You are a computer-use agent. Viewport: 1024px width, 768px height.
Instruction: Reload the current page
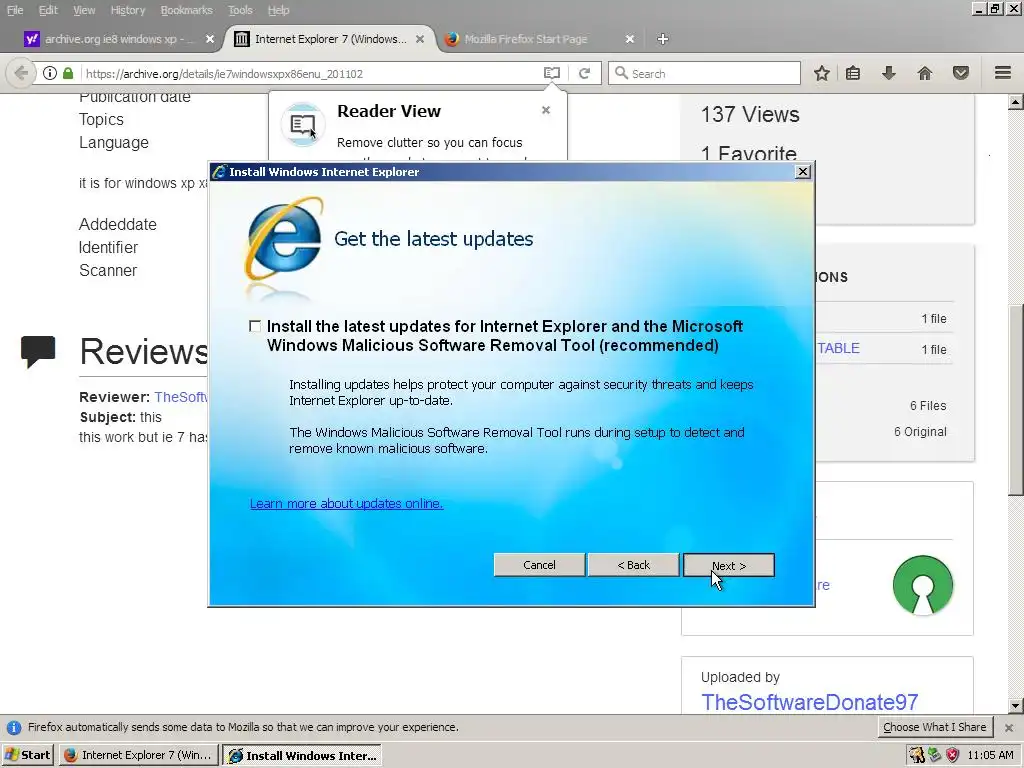pyautogui.click(x=584, y=73)
